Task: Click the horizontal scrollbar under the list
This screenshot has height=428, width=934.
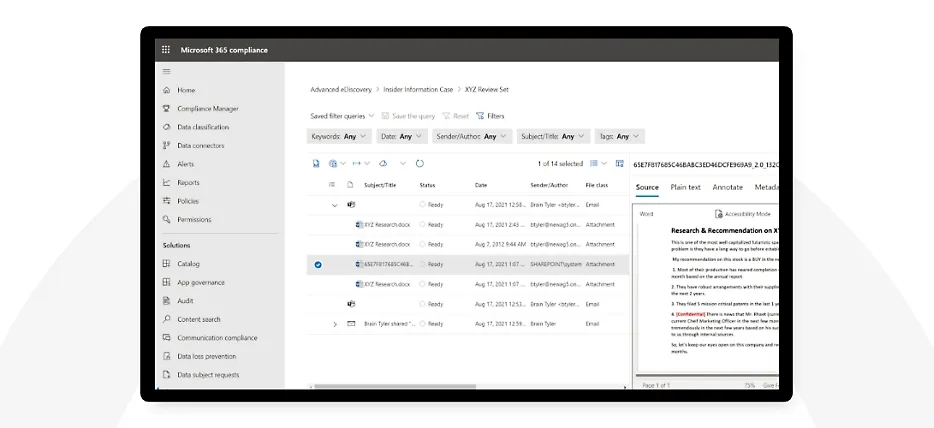Action: (x=396, y=386)
